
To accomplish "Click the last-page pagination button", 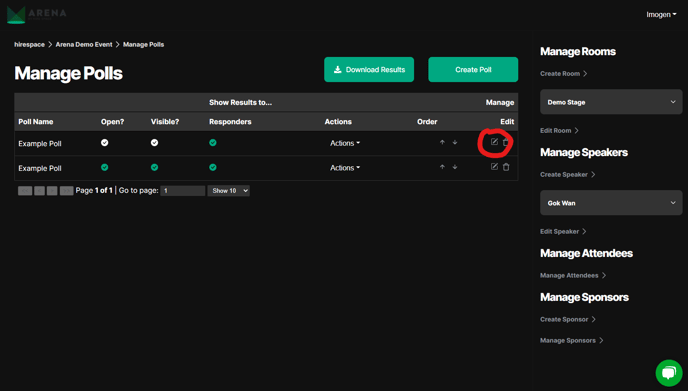I will (x=67, y=190).
